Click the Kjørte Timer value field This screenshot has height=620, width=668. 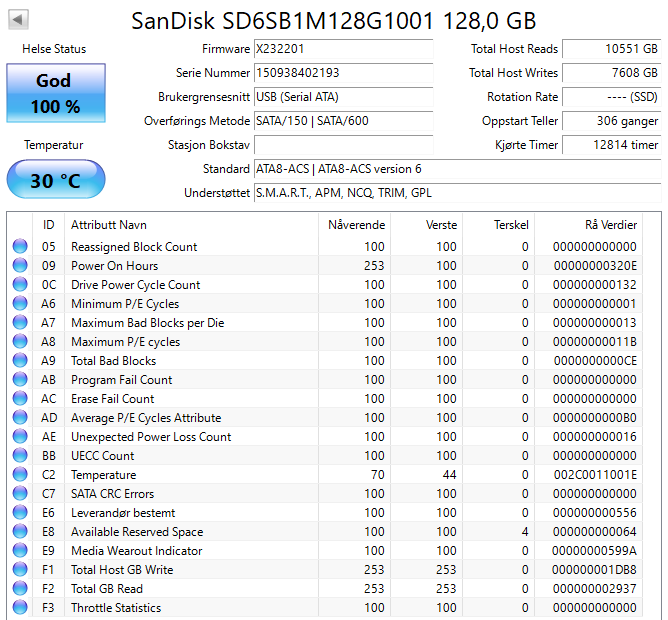(x=611, y=145)
